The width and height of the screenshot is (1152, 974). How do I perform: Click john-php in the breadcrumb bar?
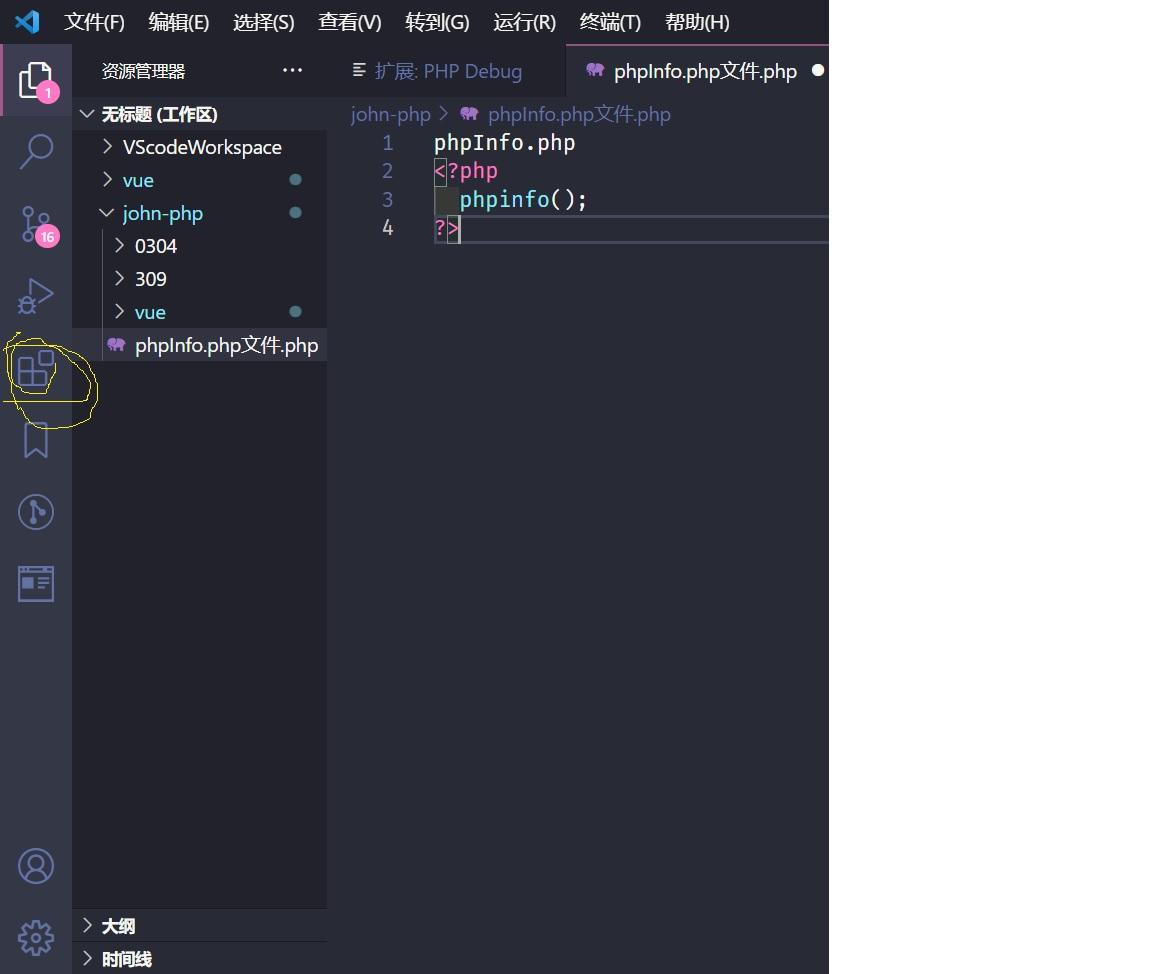tap(390, 114)
